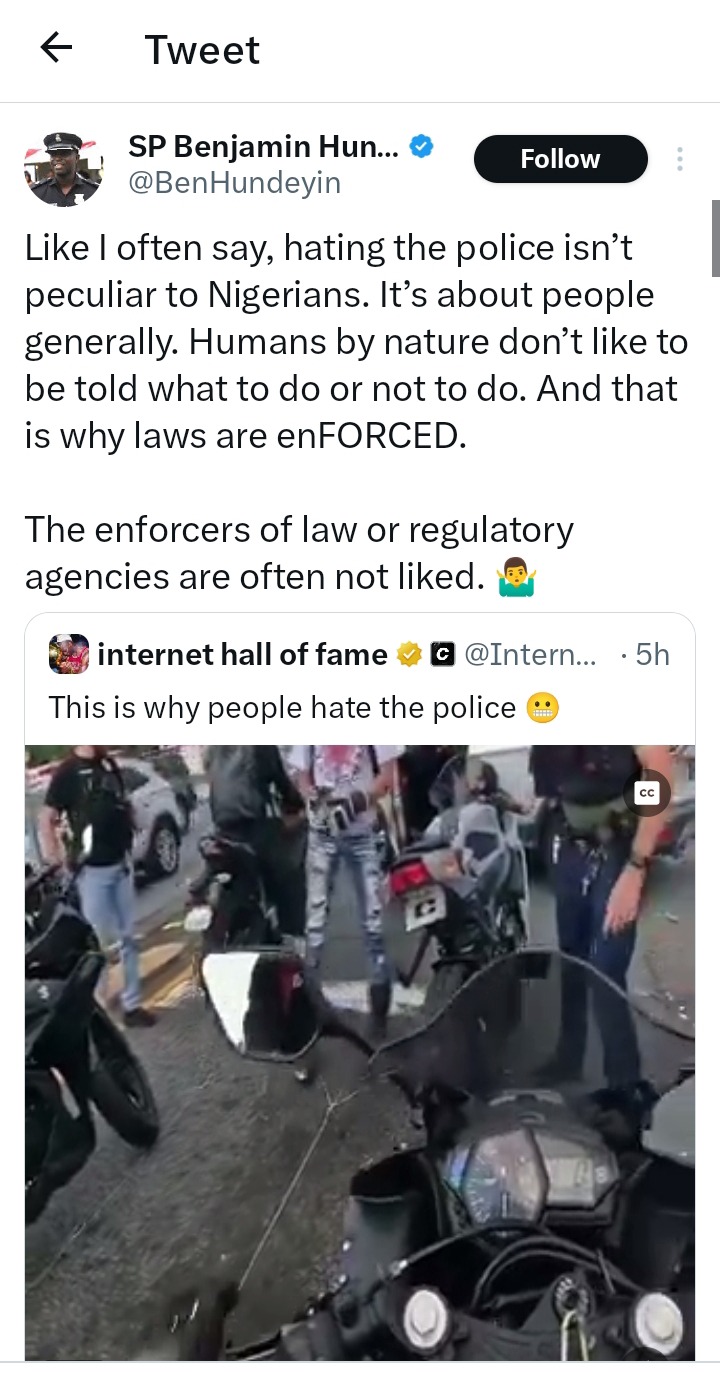Screen dimensions: 720x1374
Task: Tap the "Tweet" page title
Action: (x=202, y=50)
